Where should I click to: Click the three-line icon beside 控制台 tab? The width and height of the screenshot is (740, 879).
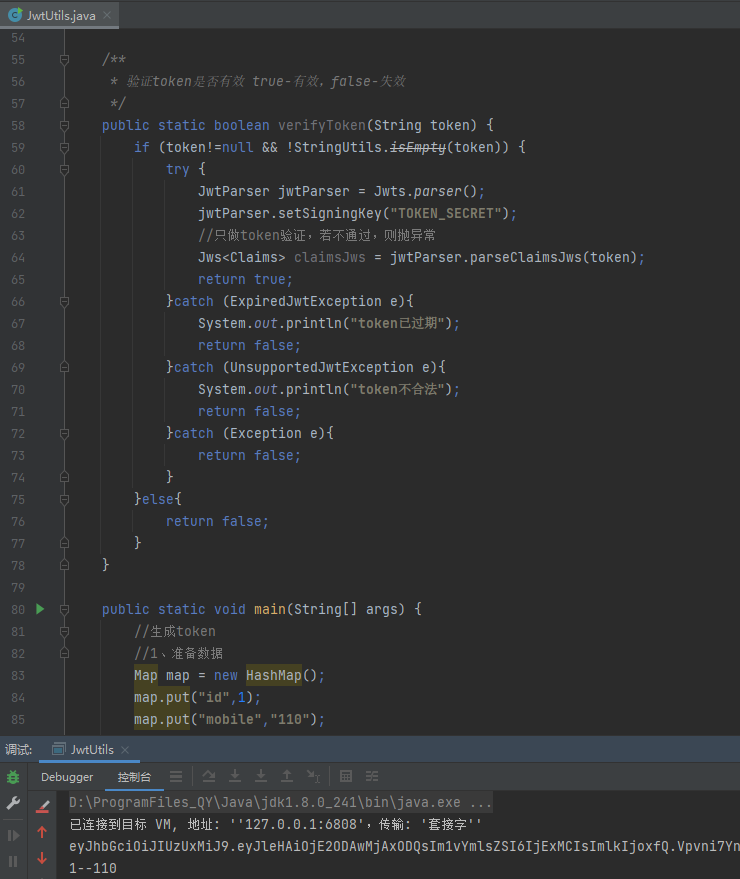tap(176, 776)
